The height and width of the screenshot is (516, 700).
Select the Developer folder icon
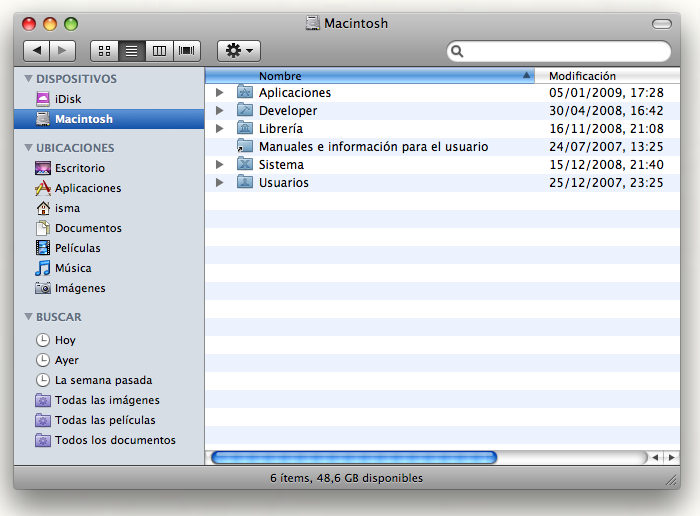point(245,109)
